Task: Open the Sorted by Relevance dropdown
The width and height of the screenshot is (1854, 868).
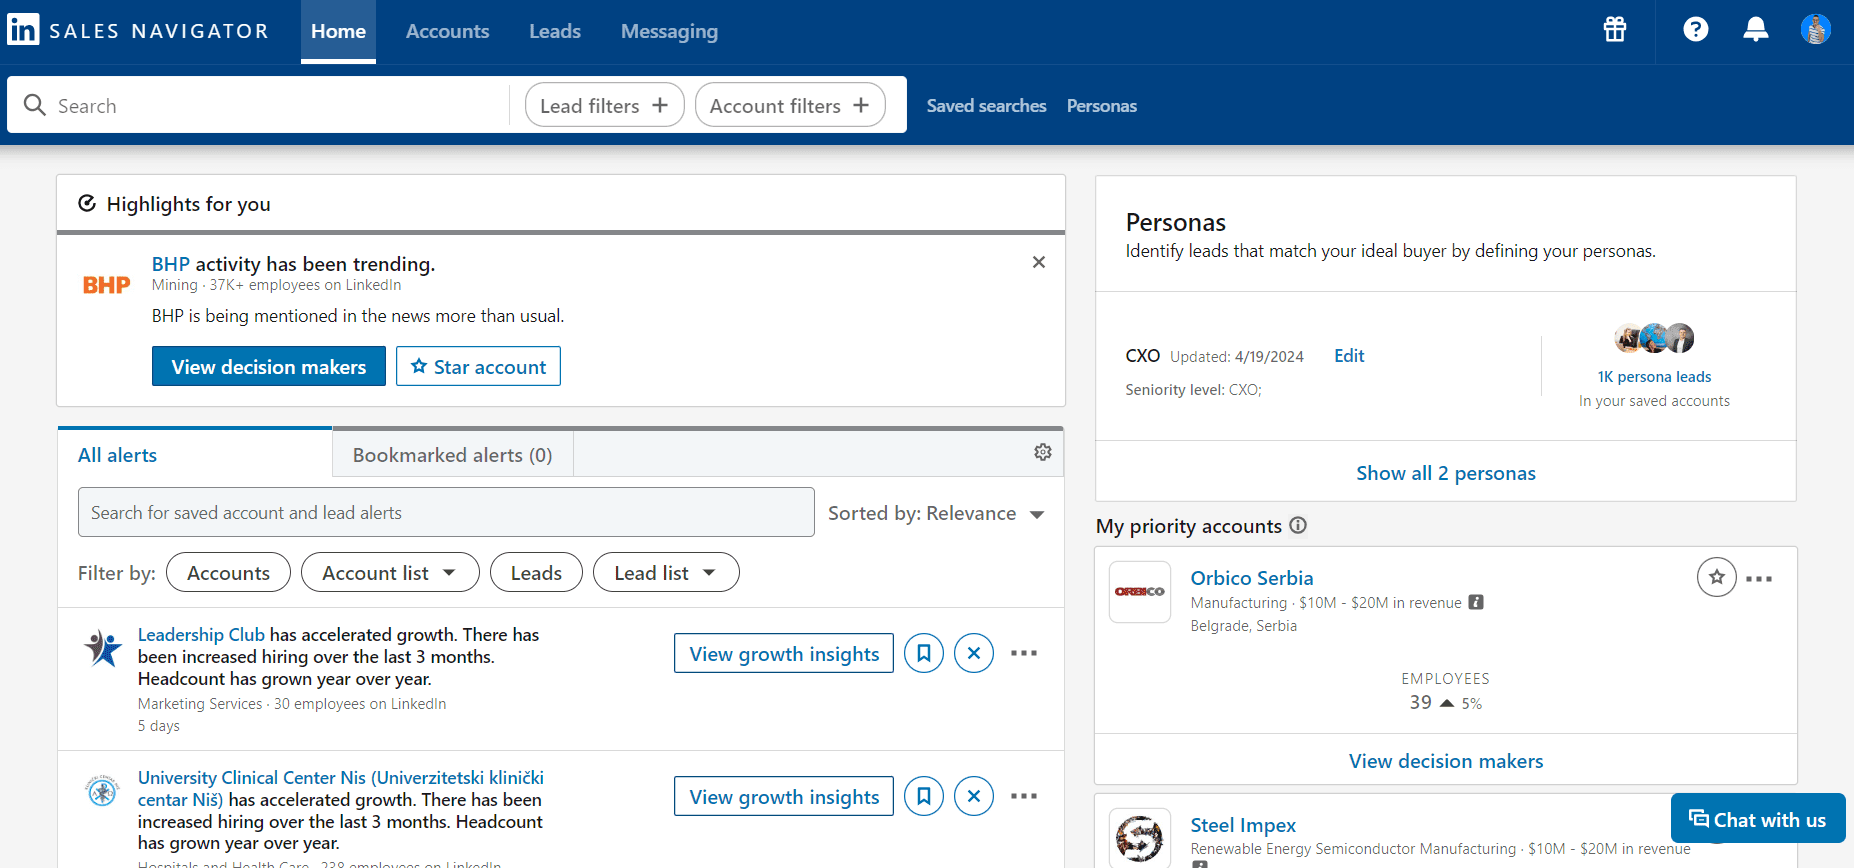Action: (x=936, y=513)
